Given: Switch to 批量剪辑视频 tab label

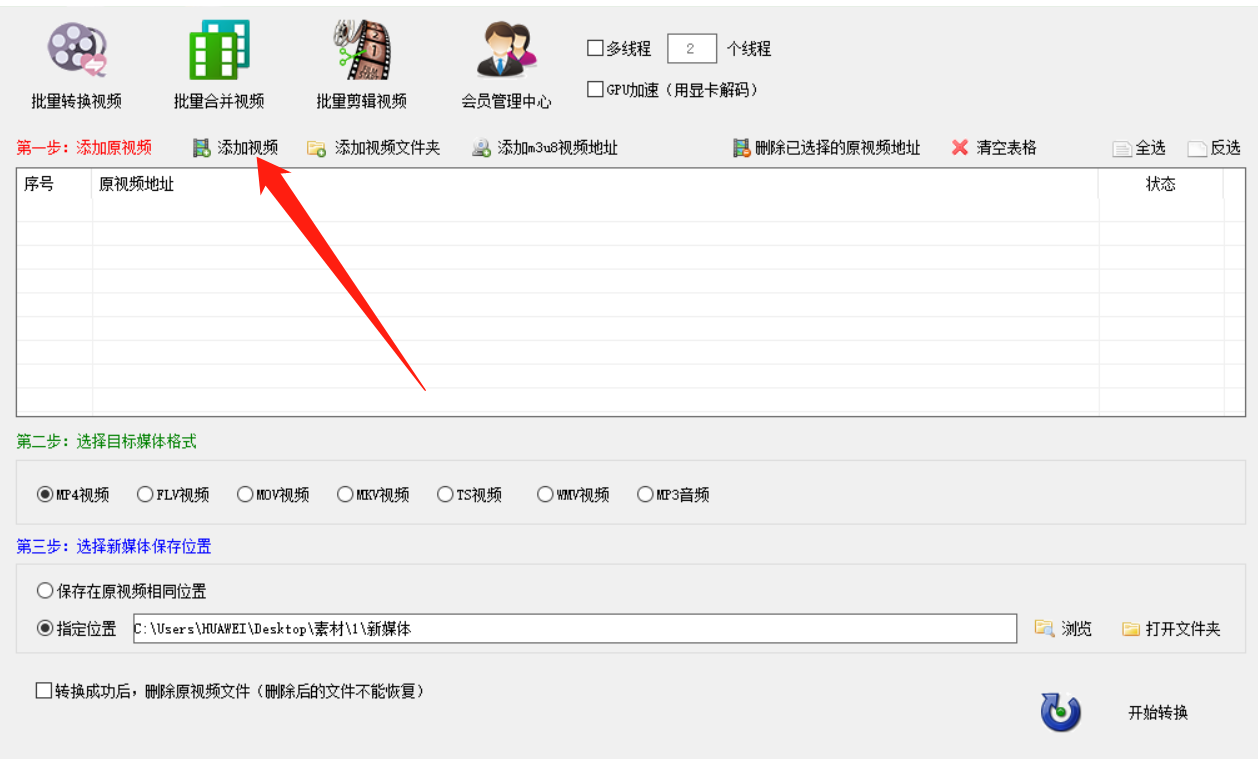Looking at the screenshot, I should [x=362, y=101].
